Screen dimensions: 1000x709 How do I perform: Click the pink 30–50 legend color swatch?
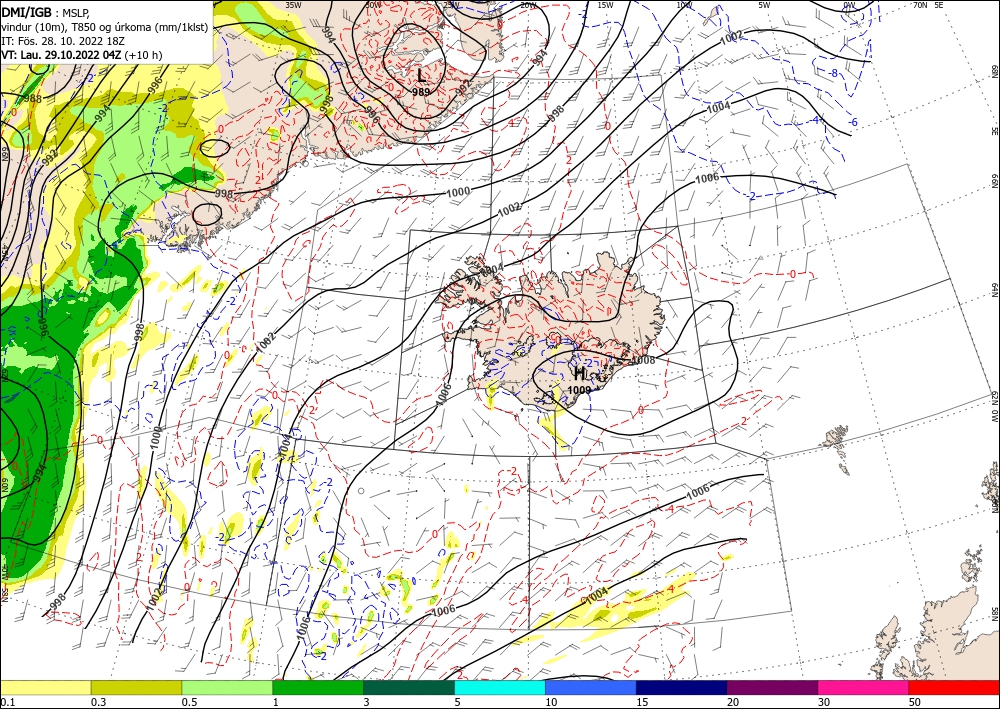[863, 687]
